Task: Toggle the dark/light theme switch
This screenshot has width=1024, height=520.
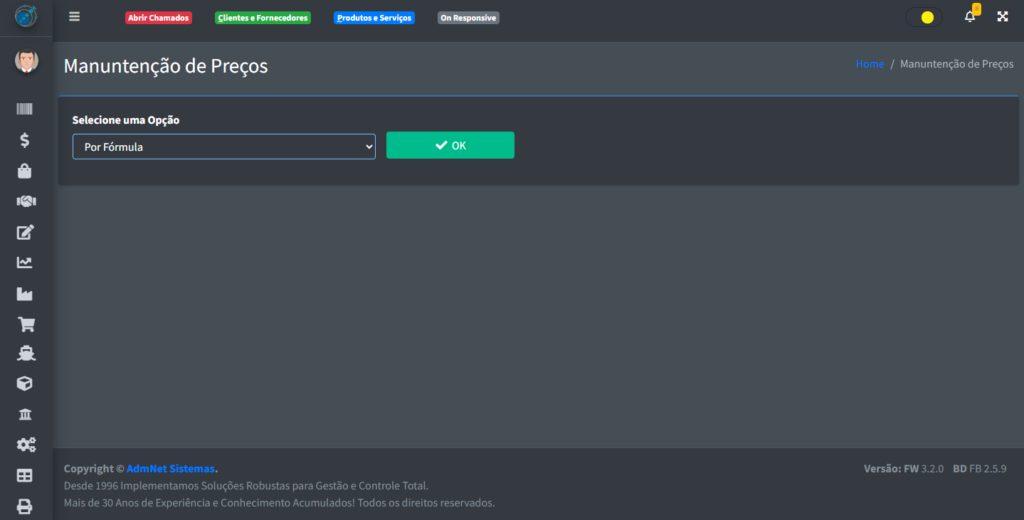Action: tap(923, 17)
